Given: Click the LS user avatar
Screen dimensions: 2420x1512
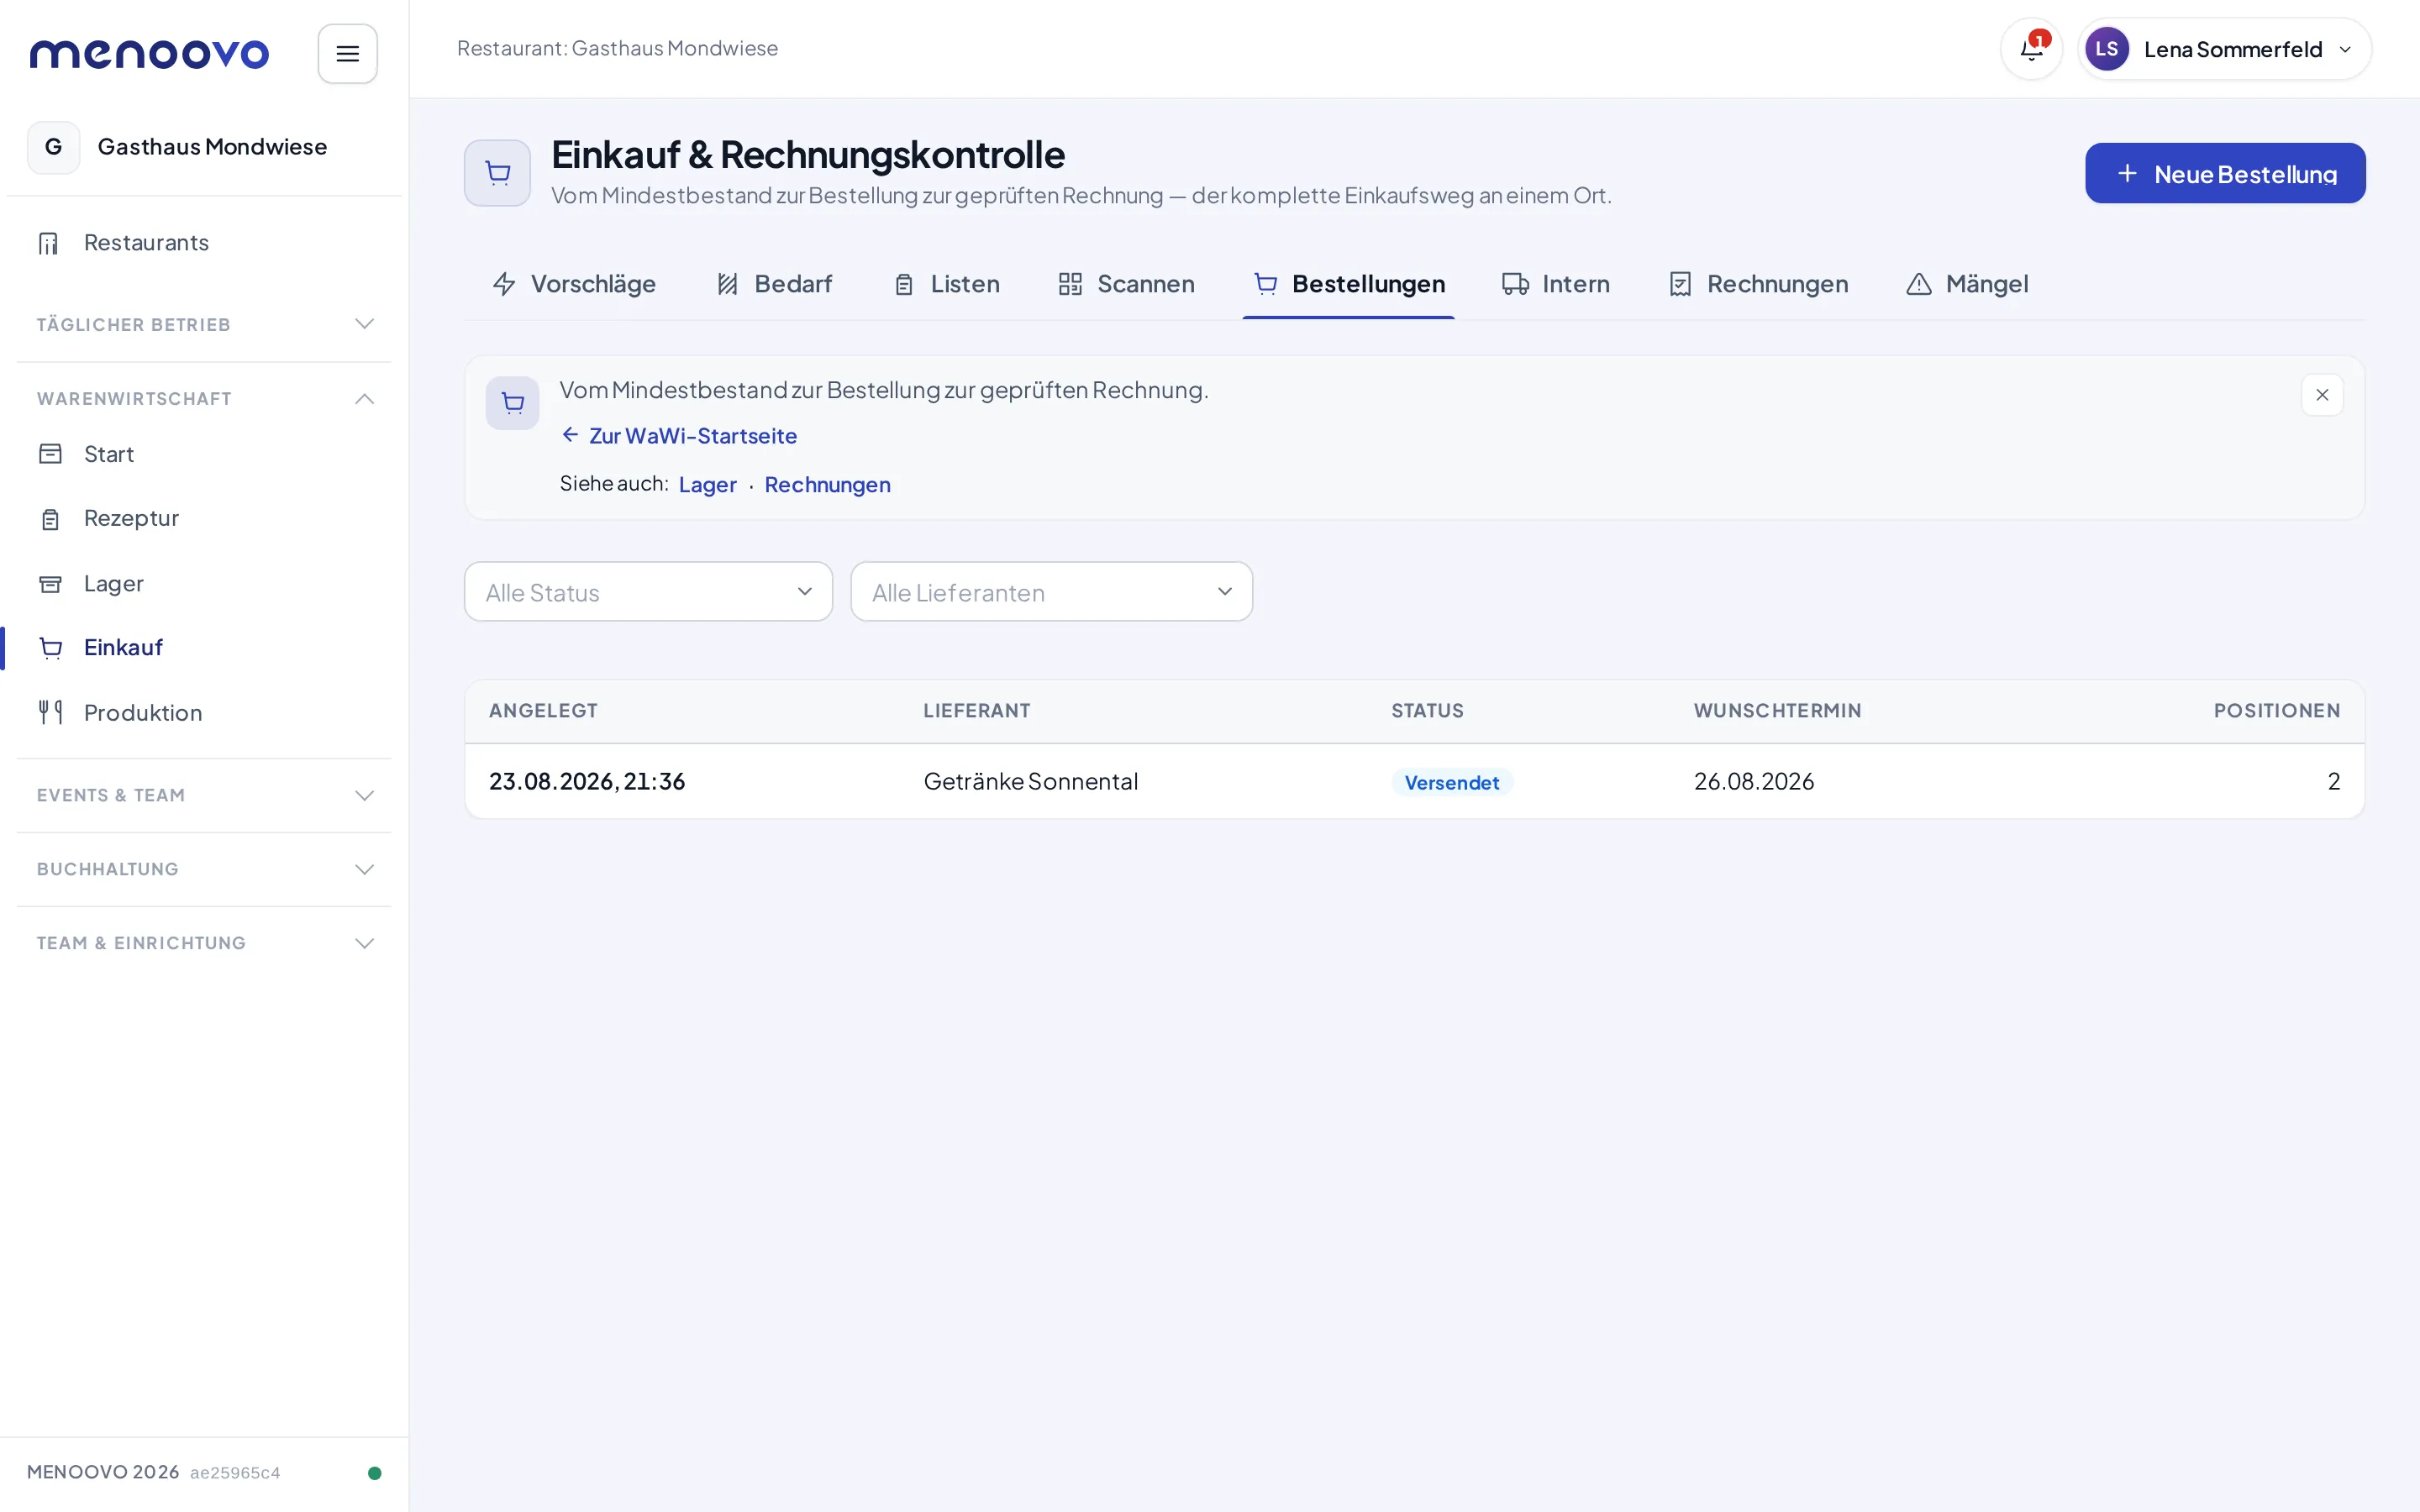Looking at the screenshot, I should pos(2106,49).
